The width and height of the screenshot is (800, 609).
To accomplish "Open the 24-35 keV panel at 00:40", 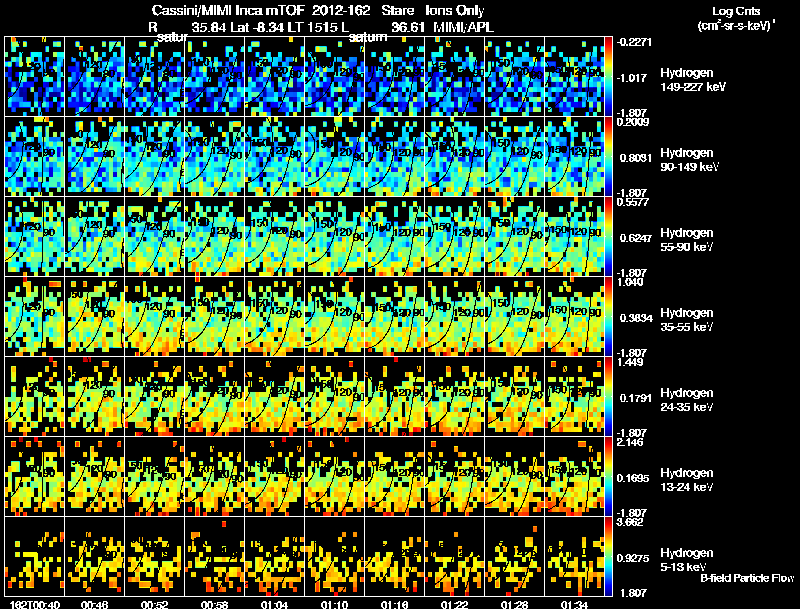I will pos(35,396).
